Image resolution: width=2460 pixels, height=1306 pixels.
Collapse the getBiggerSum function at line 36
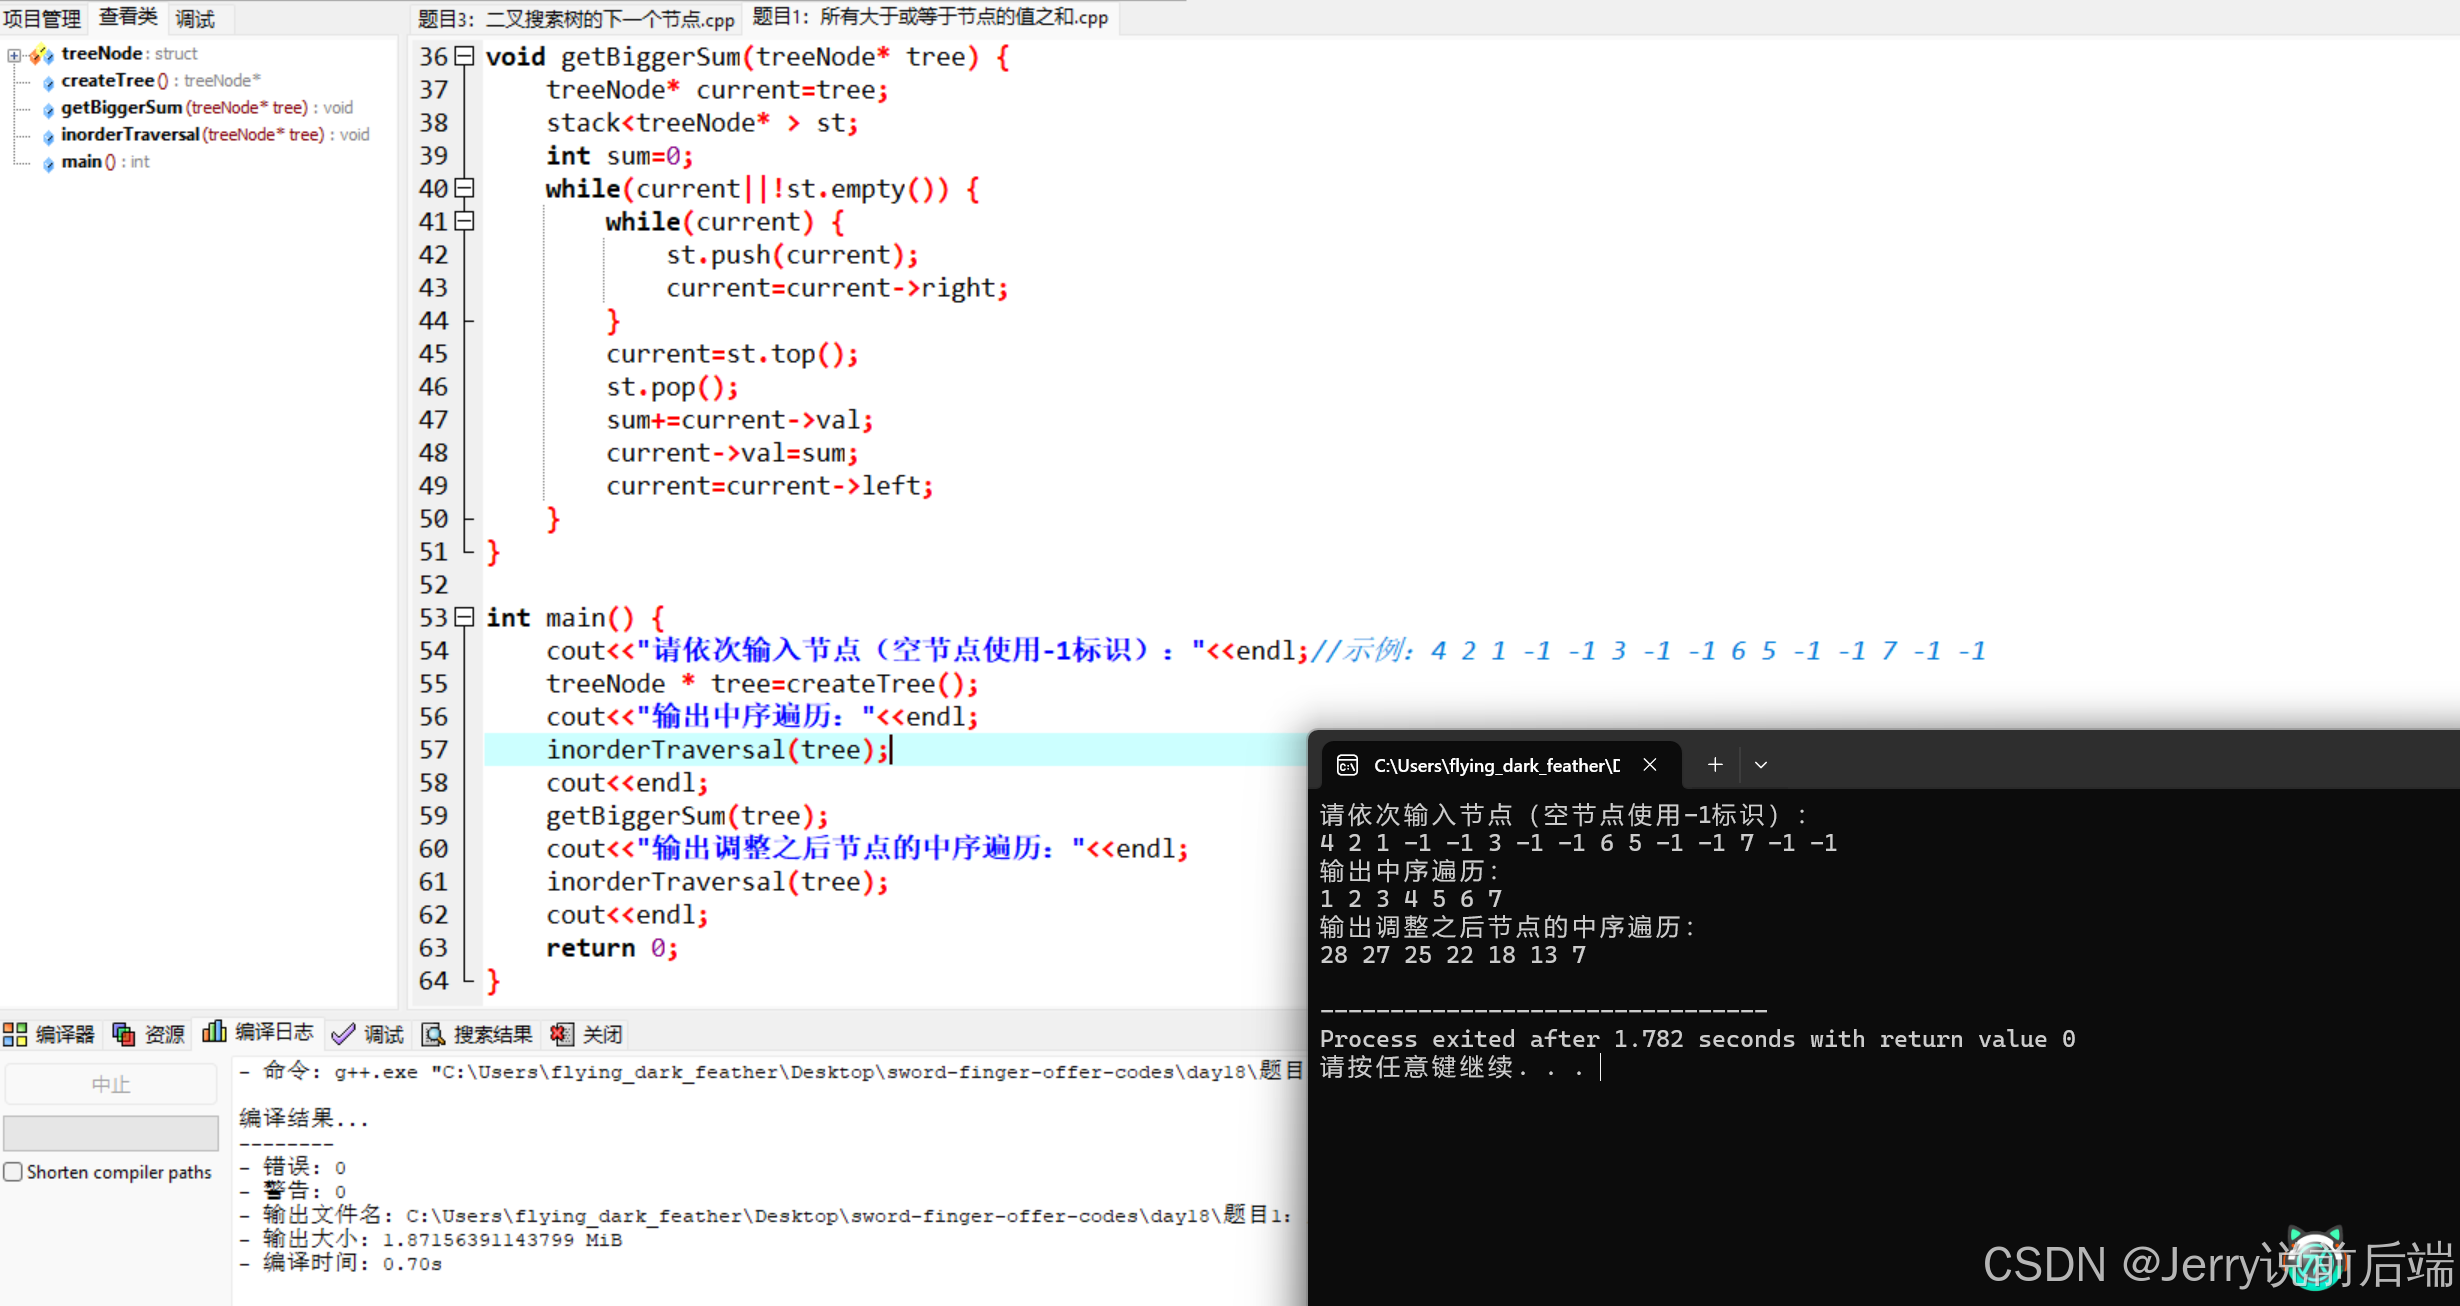(464, 56)
